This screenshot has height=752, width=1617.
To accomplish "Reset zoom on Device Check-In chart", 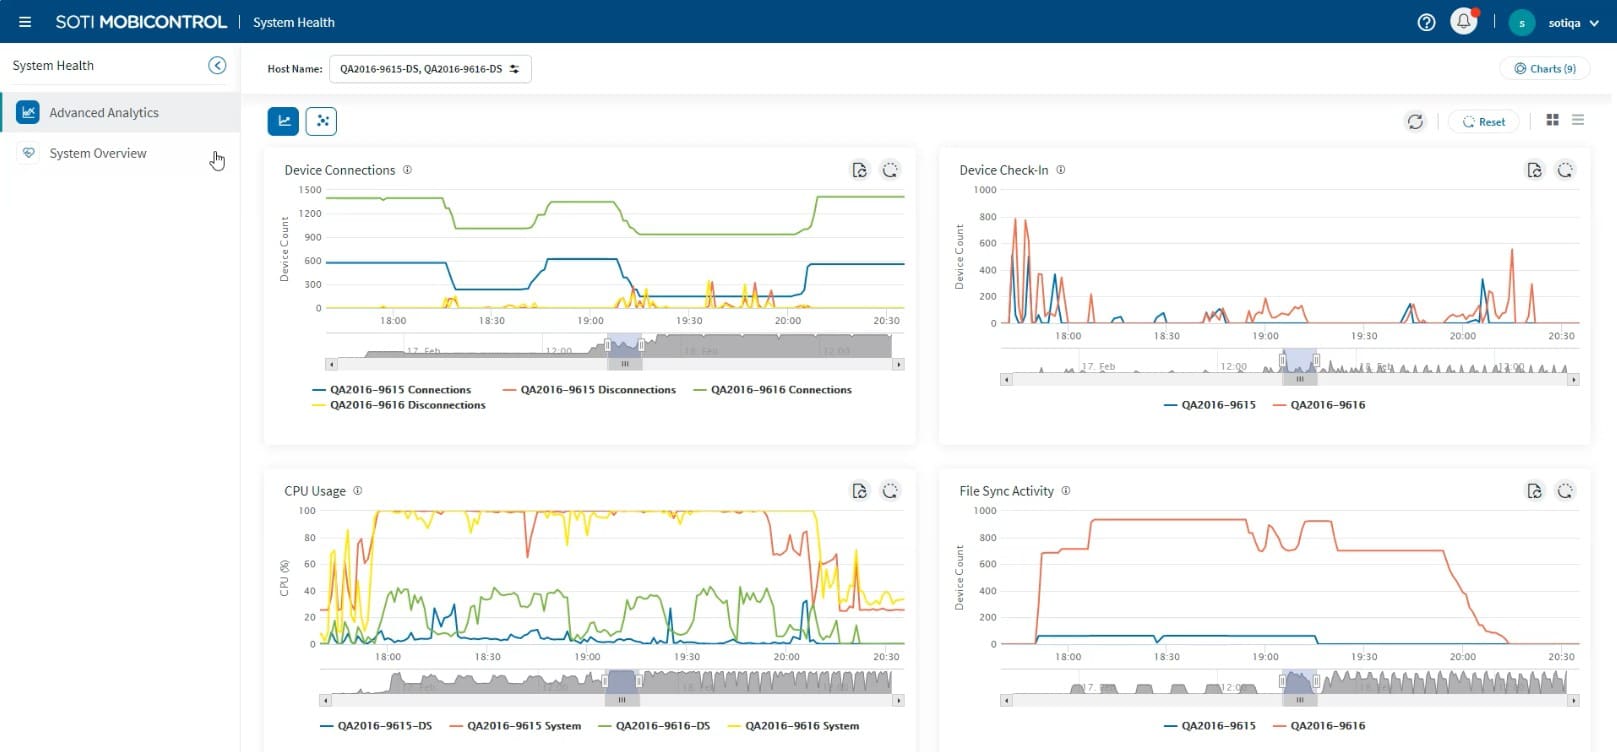I will pyautogui.click(x=1565, y=170).
